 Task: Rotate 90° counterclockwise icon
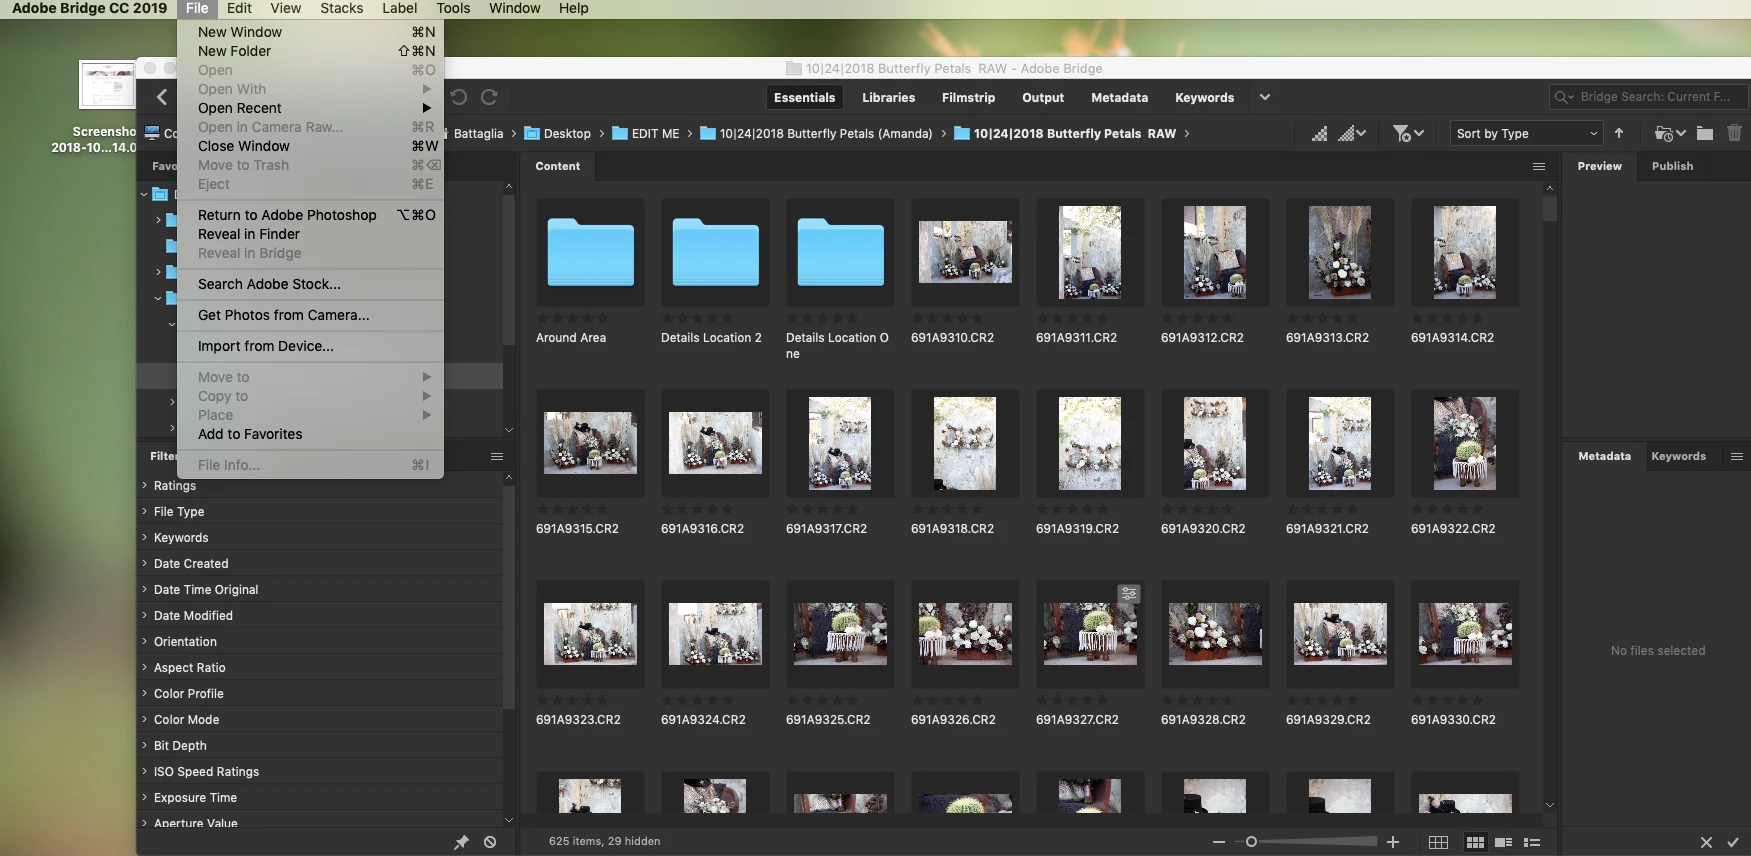(458, 97)
